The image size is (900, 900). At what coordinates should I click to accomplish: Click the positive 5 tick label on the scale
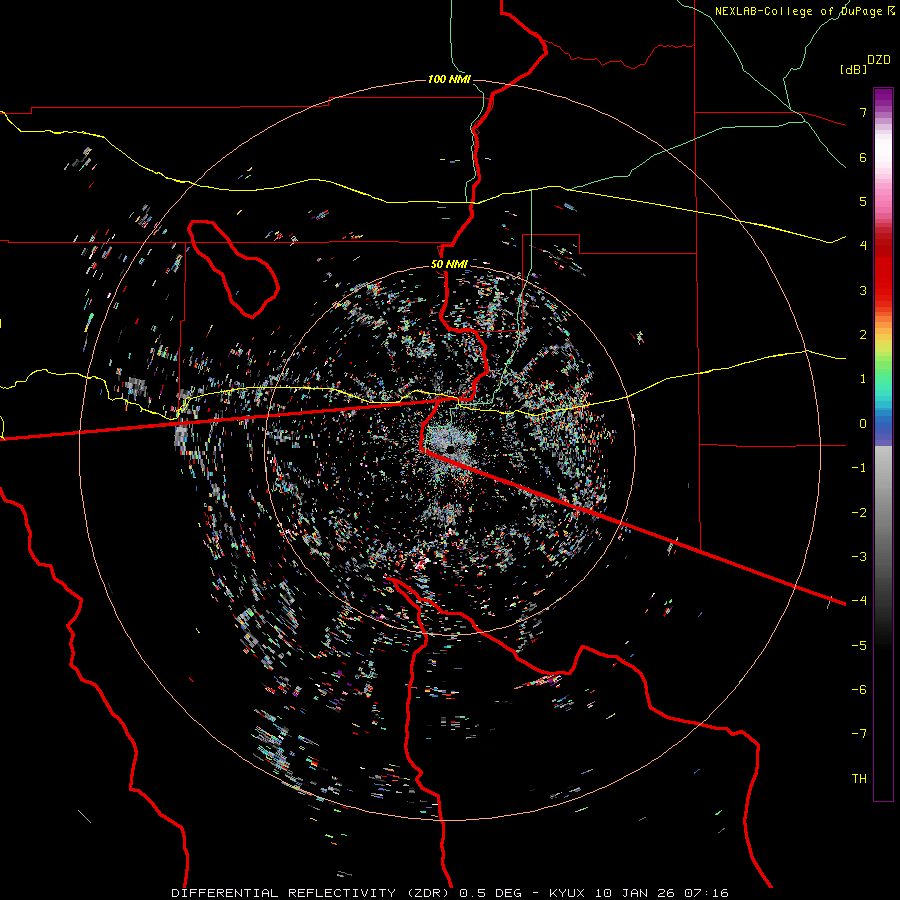(x=863, y=201)
